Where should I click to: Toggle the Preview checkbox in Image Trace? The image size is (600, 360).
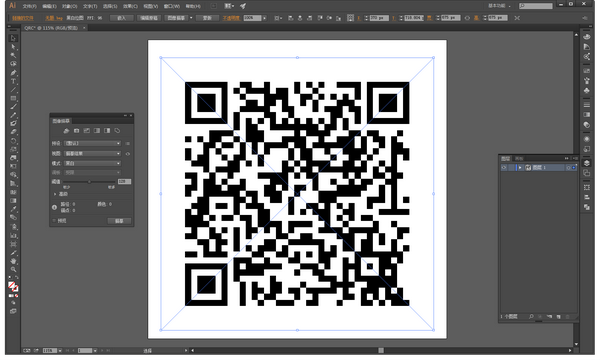[x=54, y=221]
